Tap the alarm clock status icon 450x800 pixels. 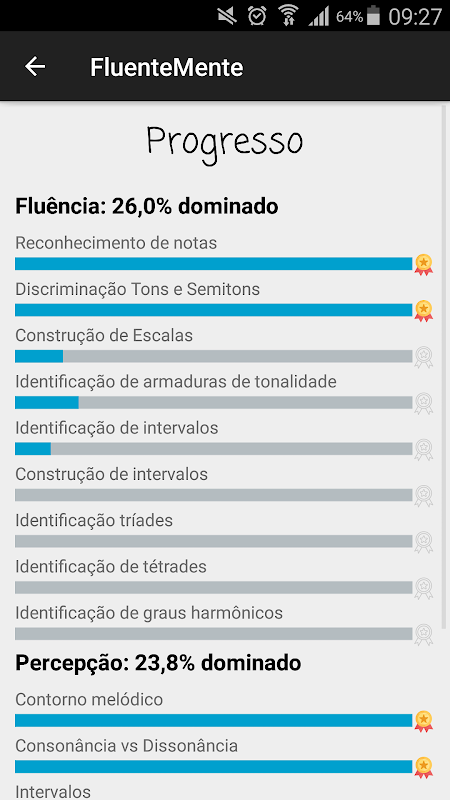tap(257, 16)
